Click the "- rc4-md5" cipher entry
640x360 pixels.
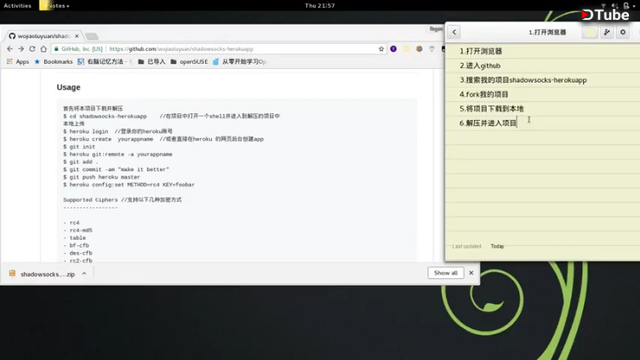(78, 230)
